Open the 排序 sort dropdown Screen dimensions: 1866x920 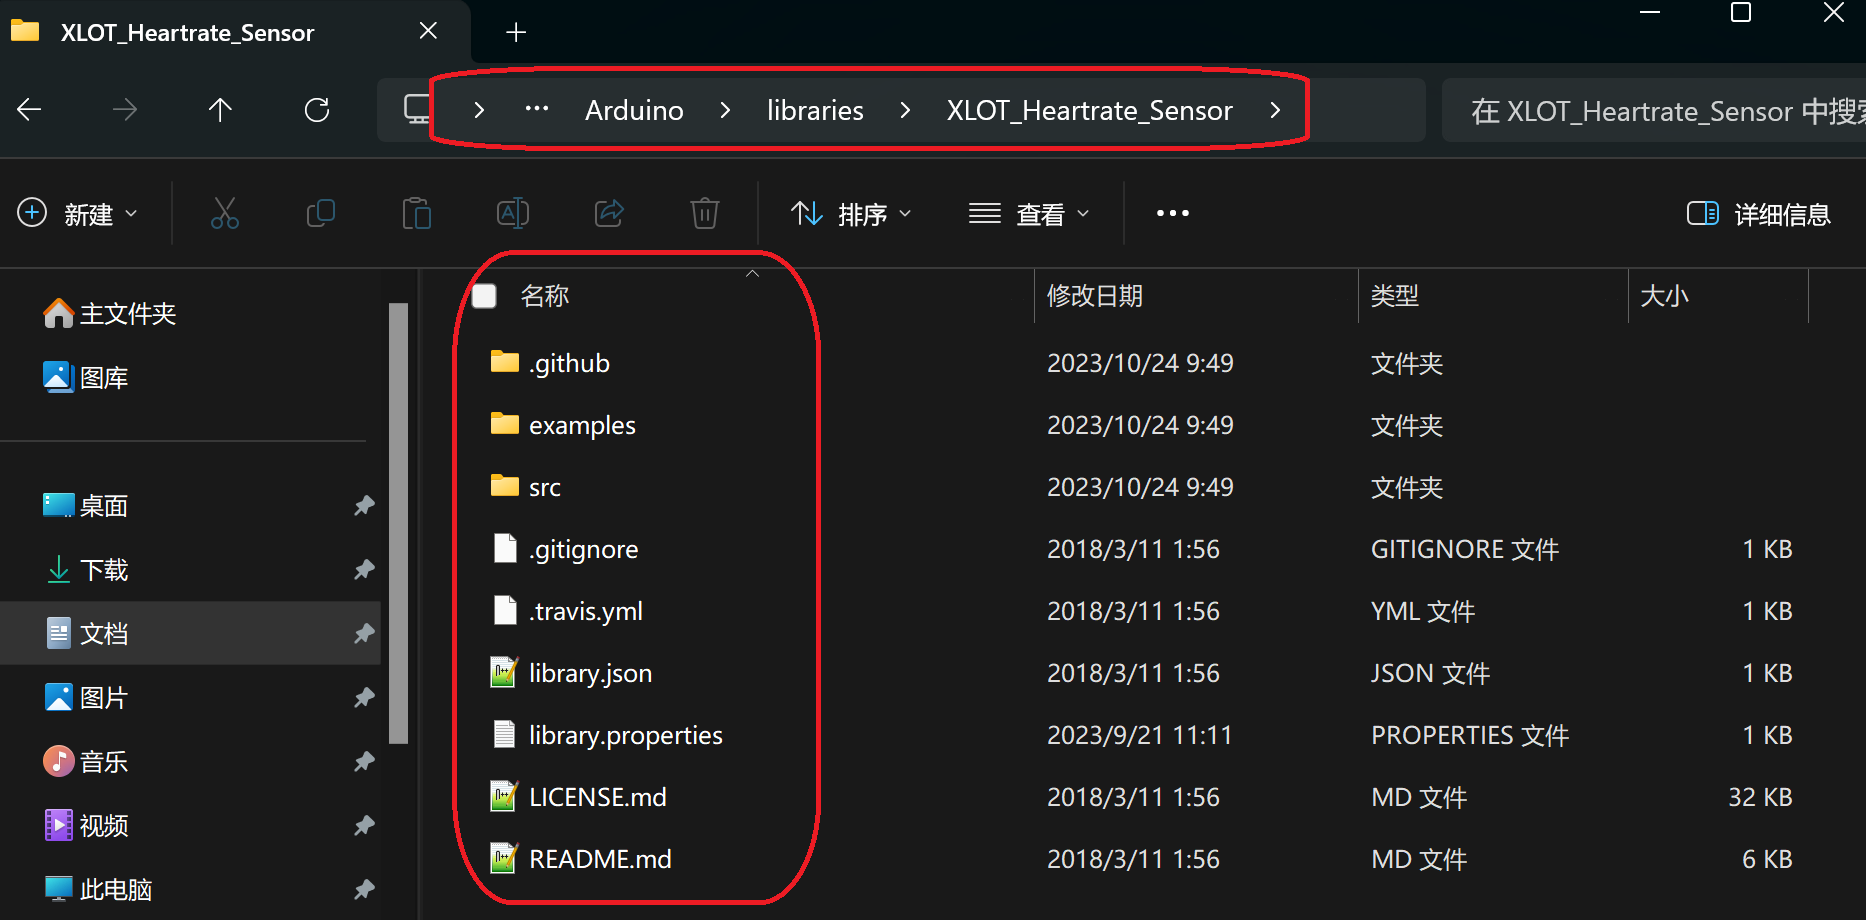[852, 214]
